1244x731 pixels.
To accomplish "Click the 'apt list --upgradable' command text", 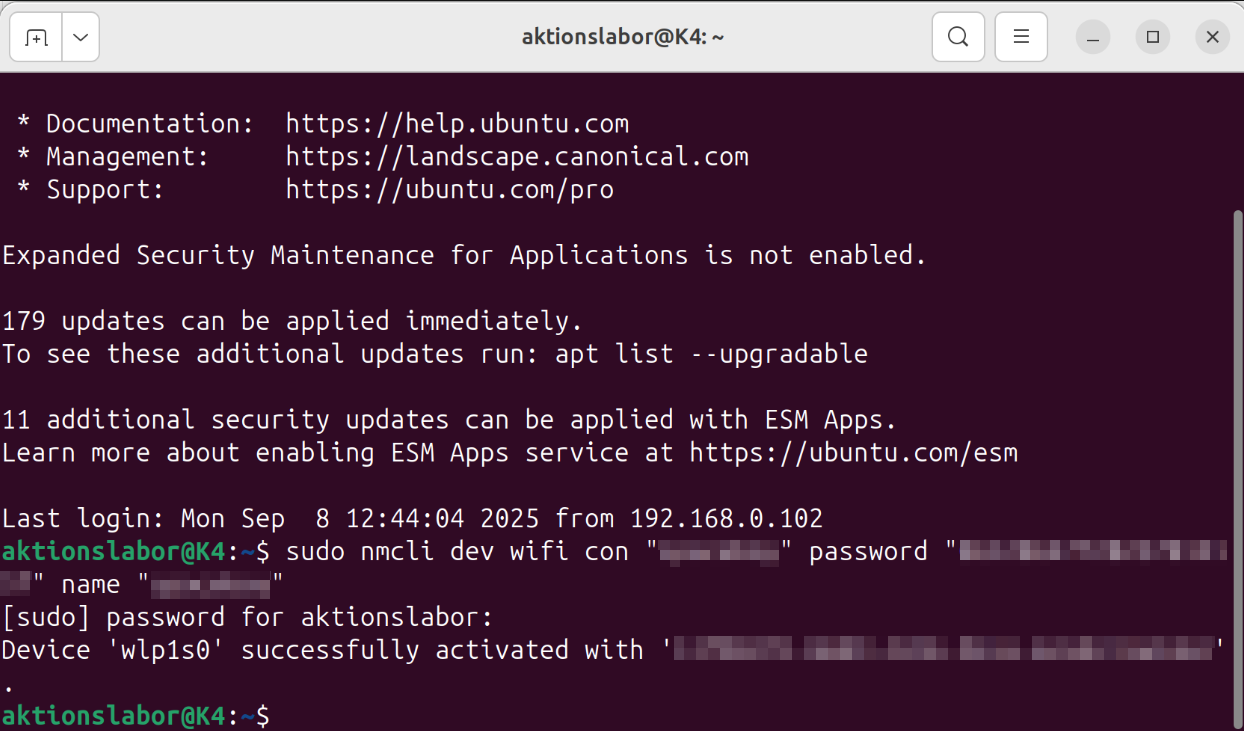I will 711,354.
